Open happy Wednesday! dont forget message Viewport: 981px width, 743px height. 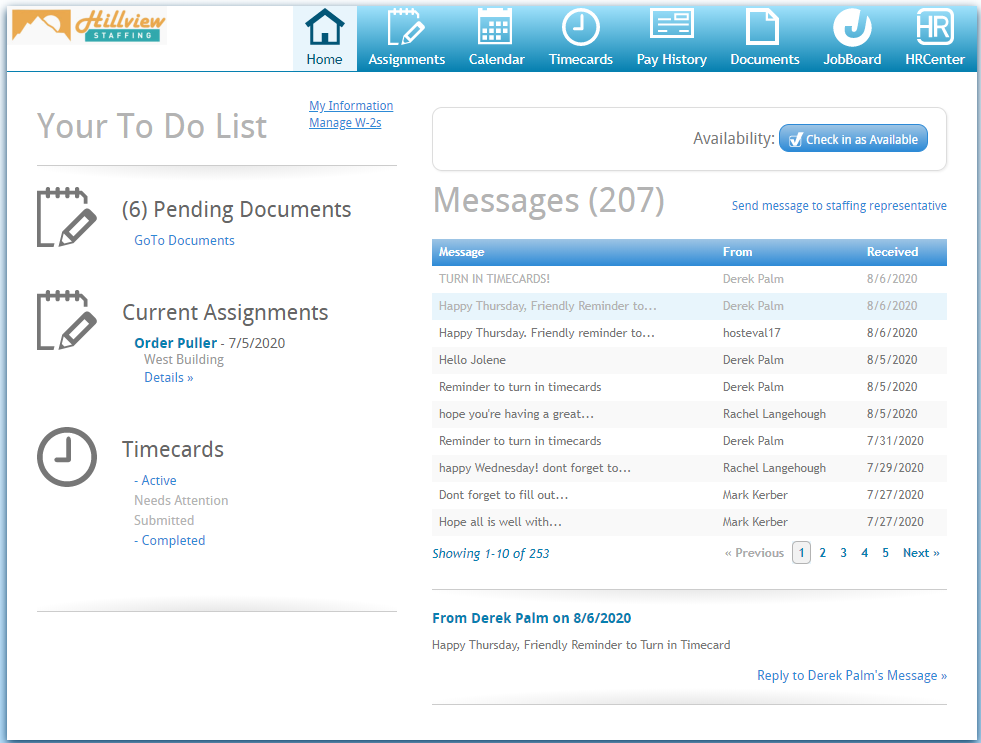(689, 467)
